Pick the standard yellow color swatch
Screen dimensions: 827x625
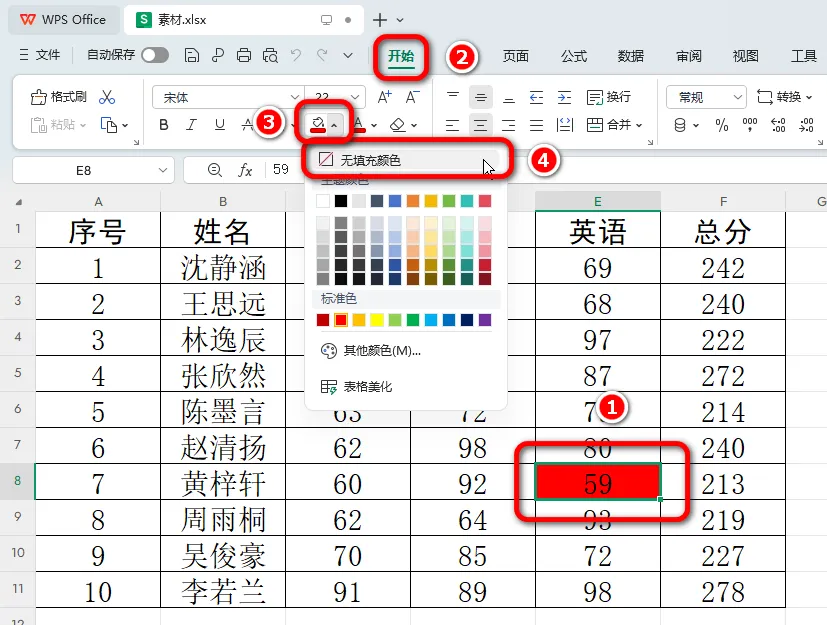pos(377,320)
